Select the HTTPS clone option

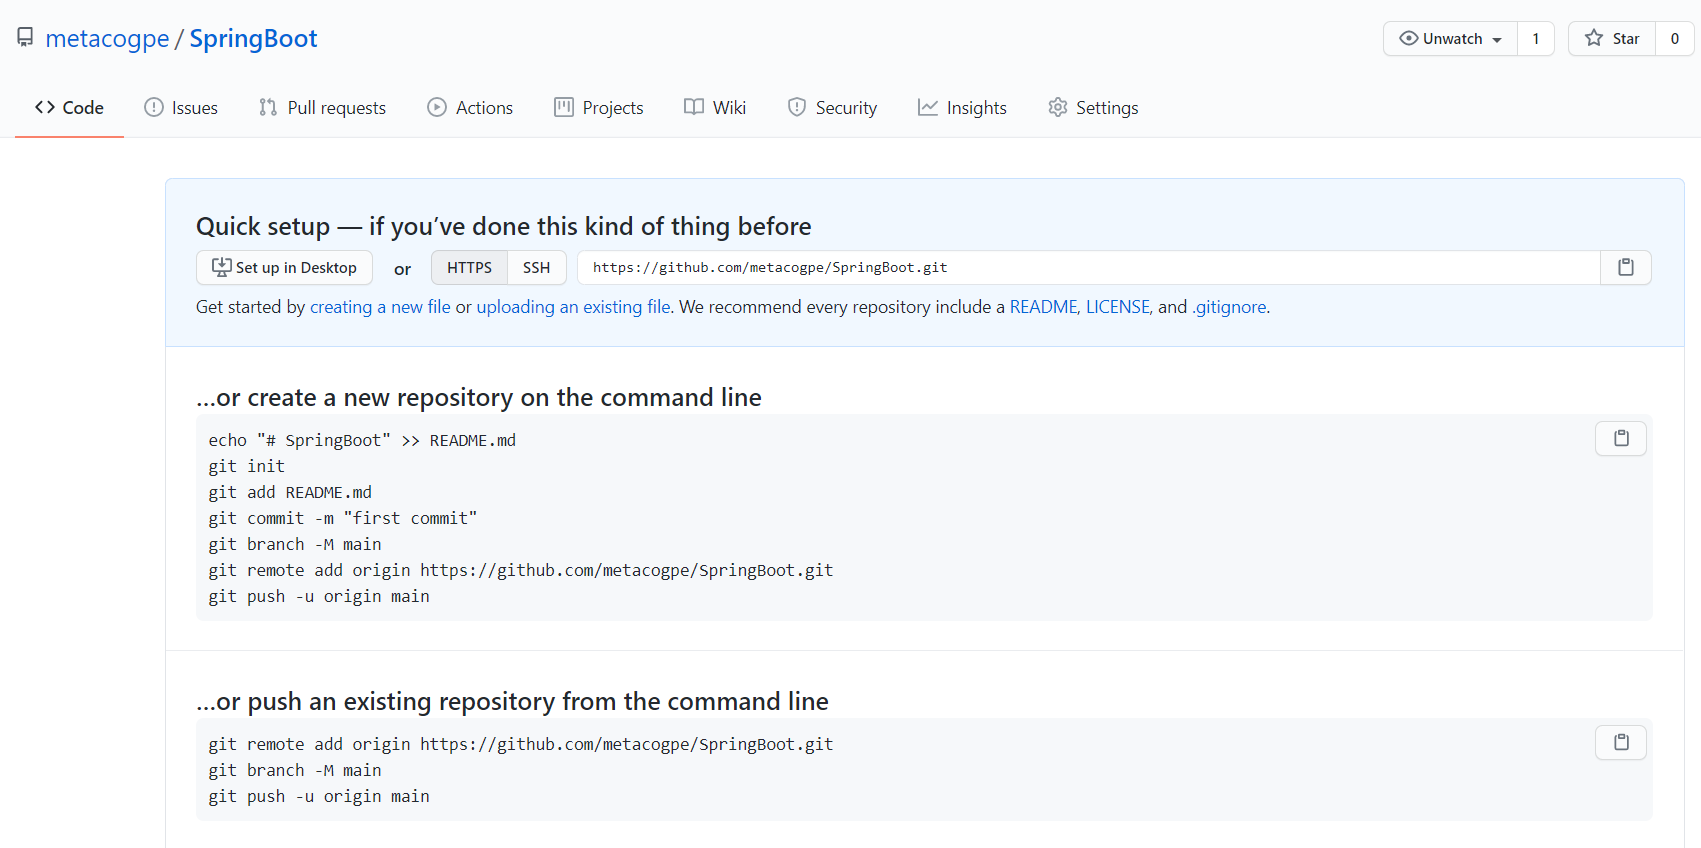tap(469, 267)
